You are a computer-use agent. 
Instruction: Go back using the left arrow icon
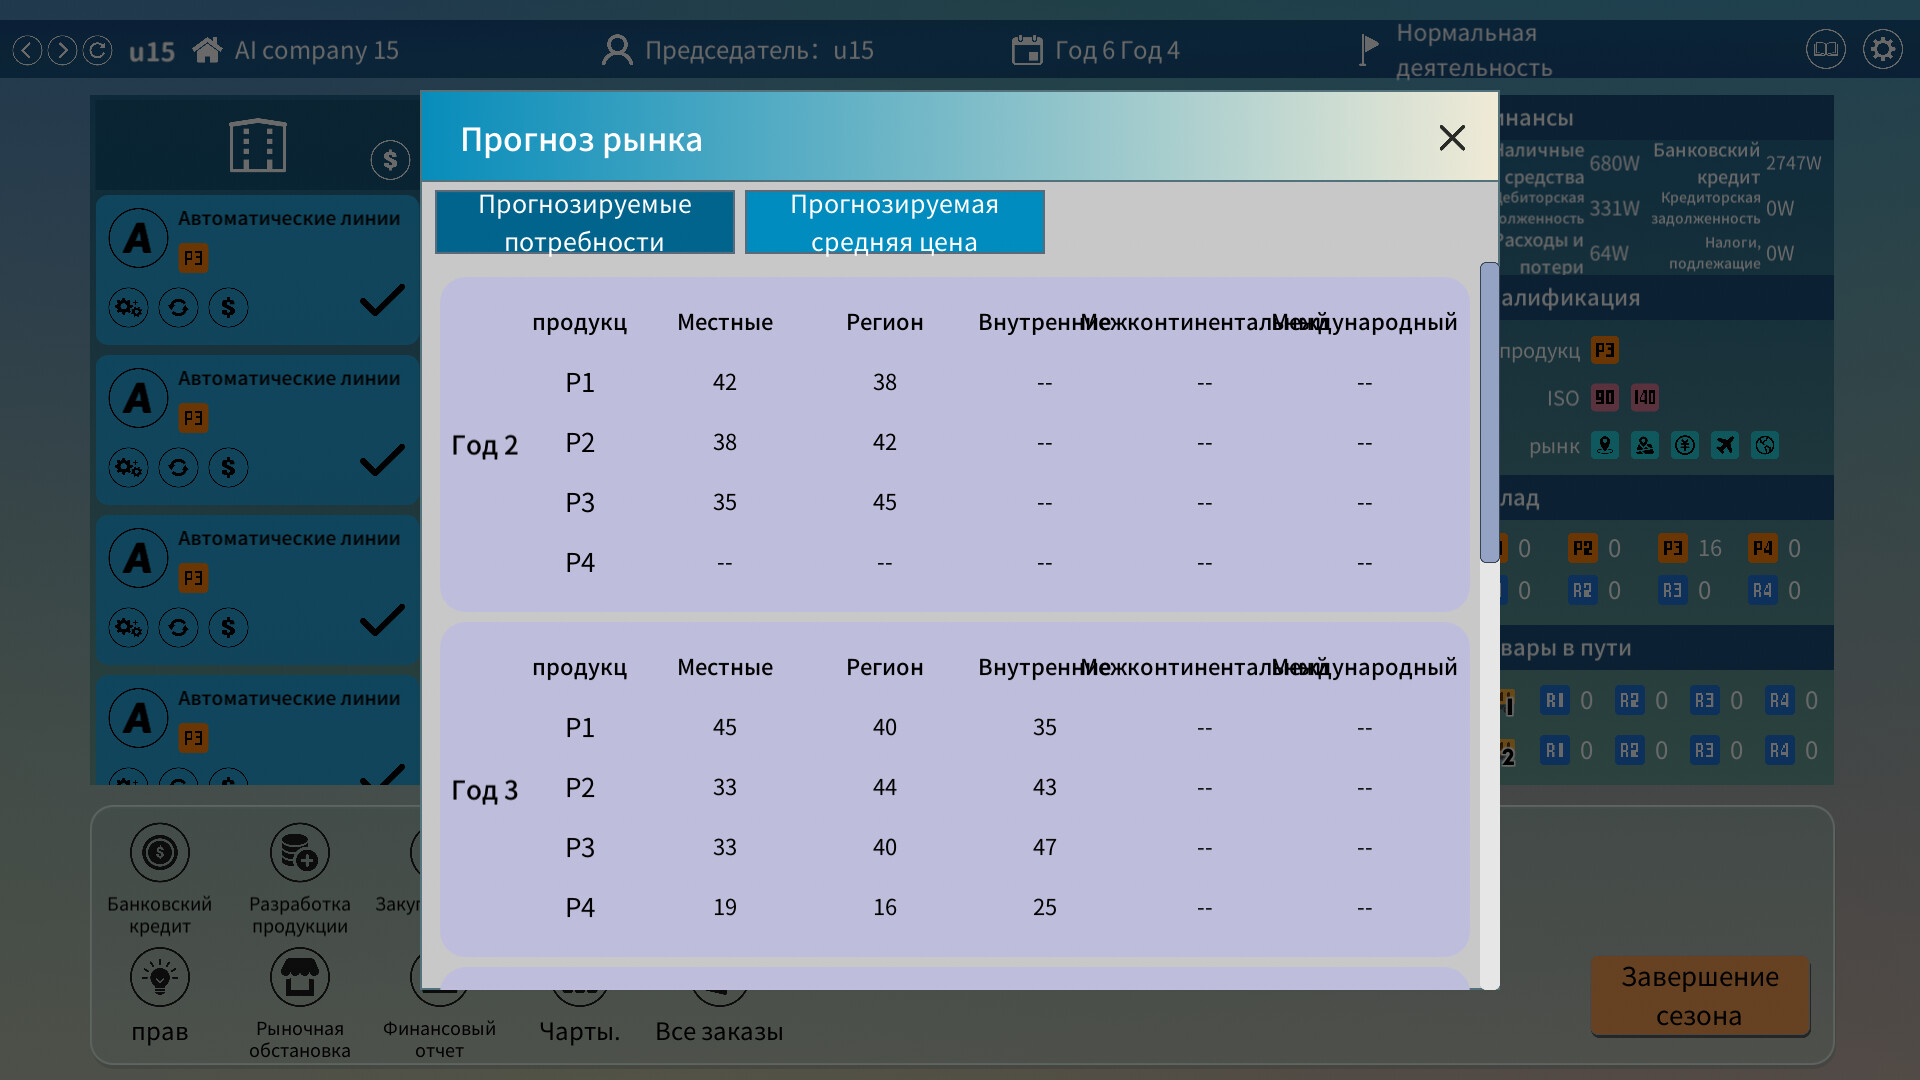28,50
